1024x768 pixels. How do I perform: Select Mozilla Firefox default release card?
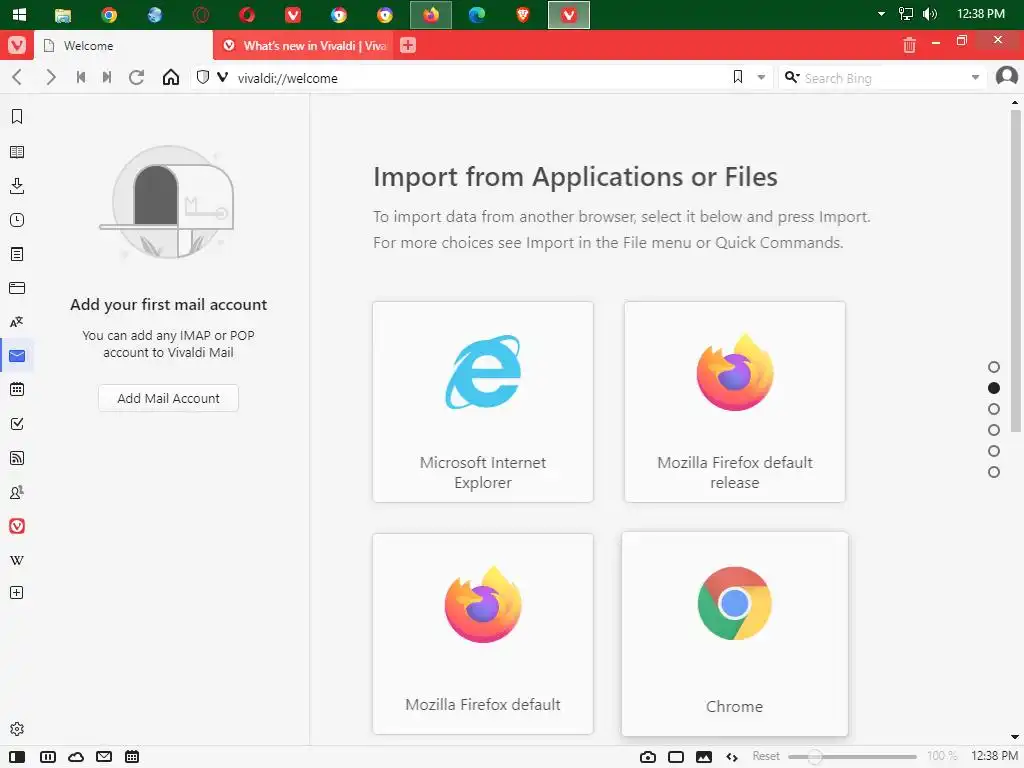pos(735,402)
